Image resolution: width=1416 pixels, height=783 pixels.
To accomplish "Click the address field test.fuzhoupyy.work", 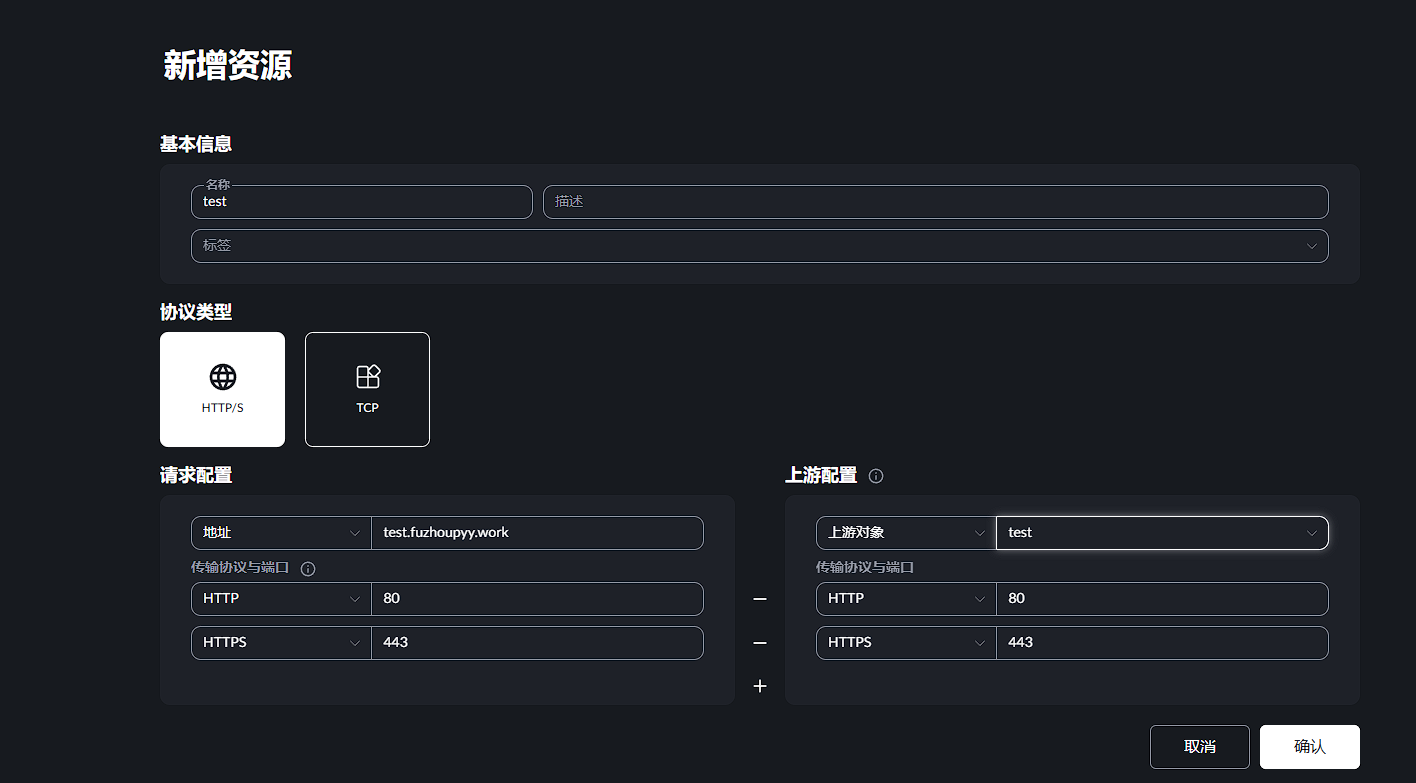I will pyautogui.click(x=537, y=533).
